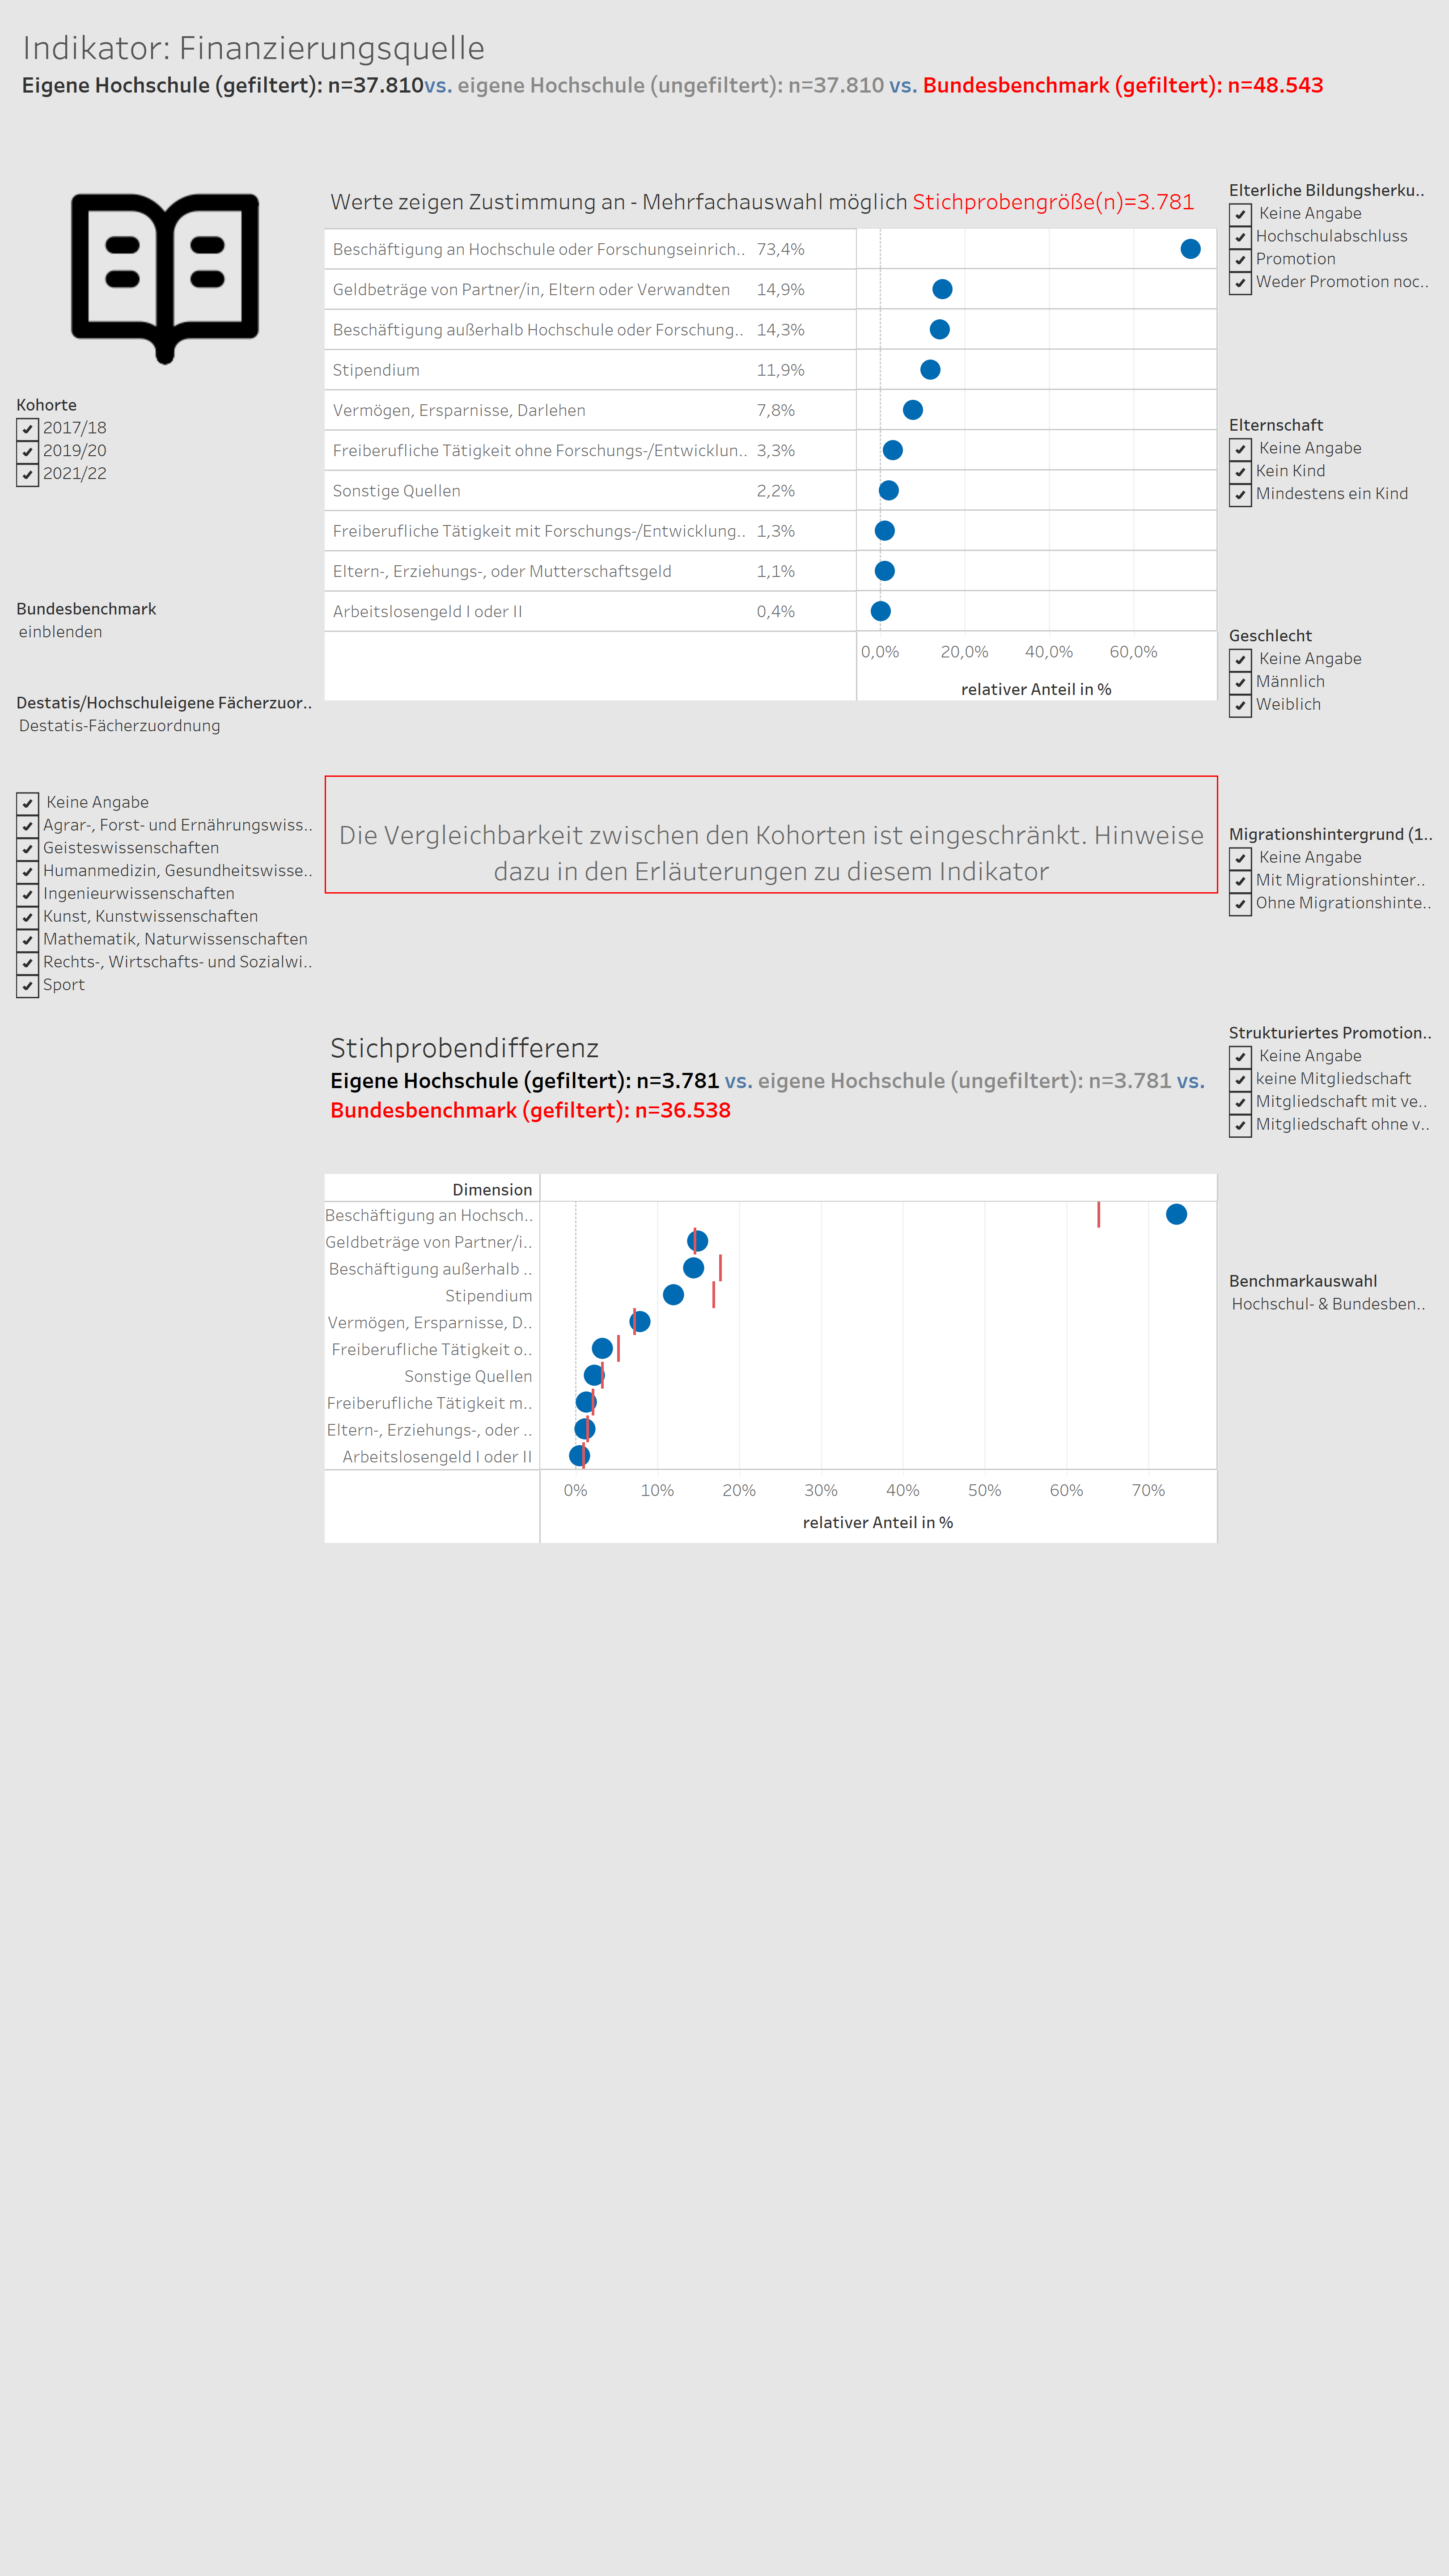Toggle the 2021/22 cohort checkbox
Viewport: 1449px width, 2576px height.
(x=28, y=474)
